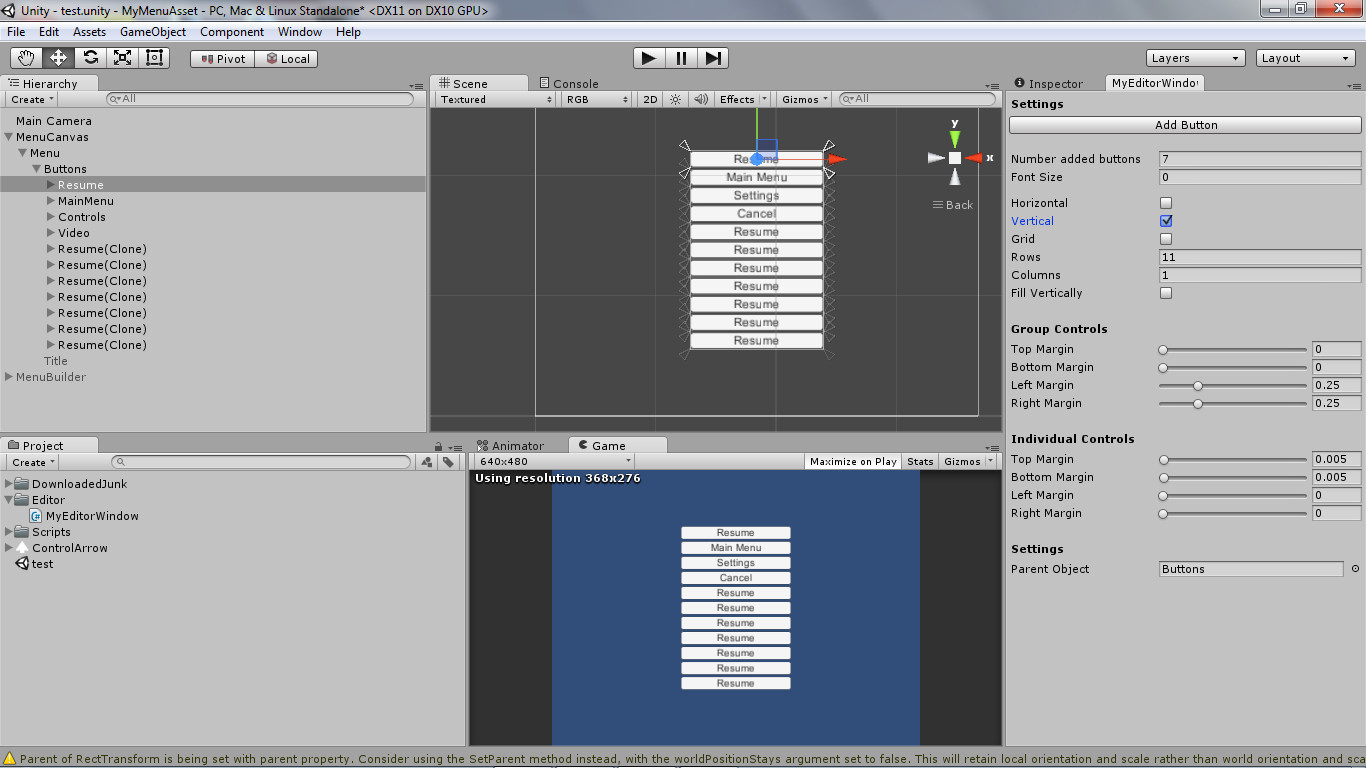
Task: Click the Parent Object text field
Action: [1250, 568]
